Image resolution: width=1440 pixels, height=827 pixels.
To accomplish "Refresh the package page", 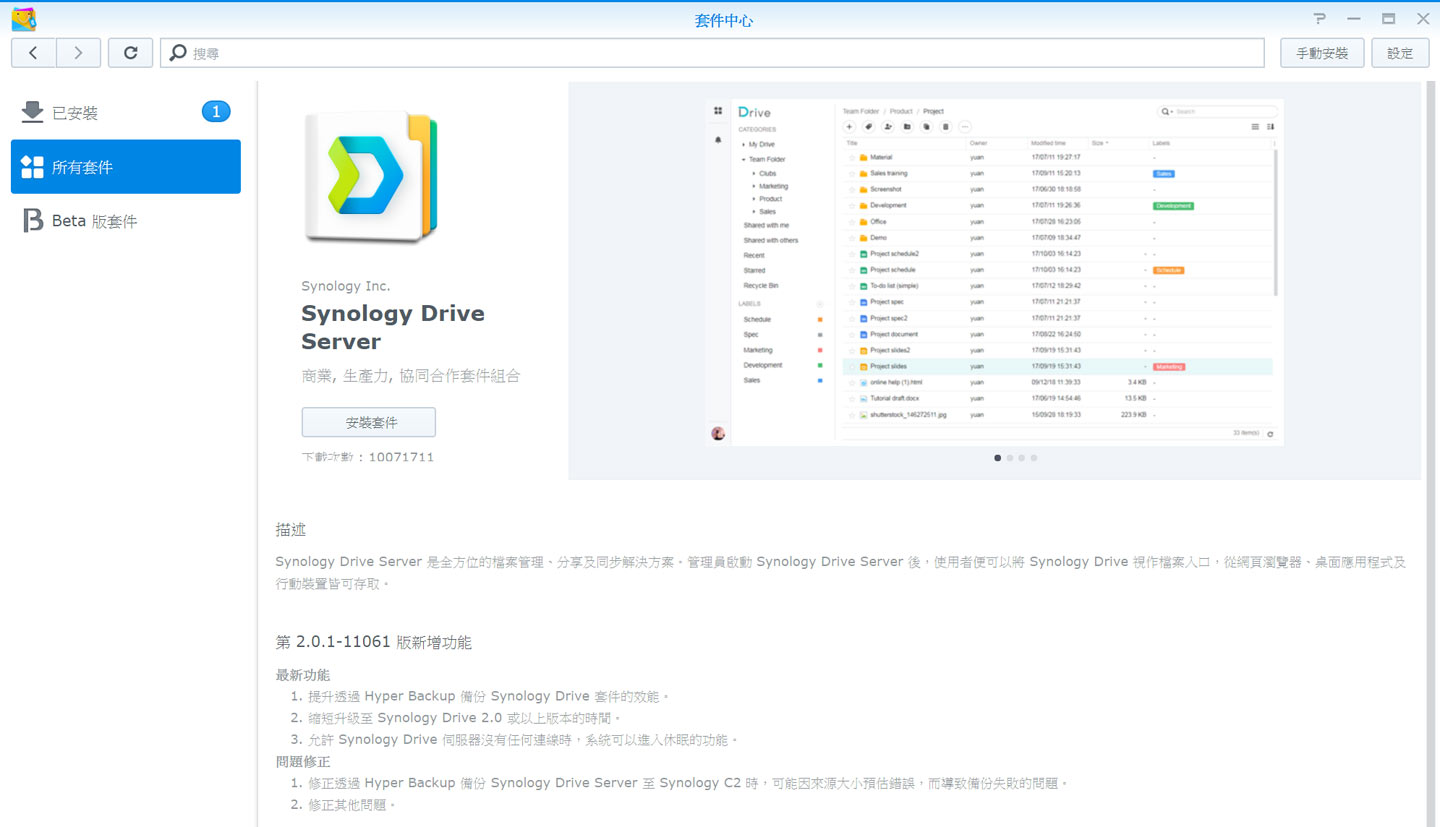I will pyautogui.click(x=130, y=53).
